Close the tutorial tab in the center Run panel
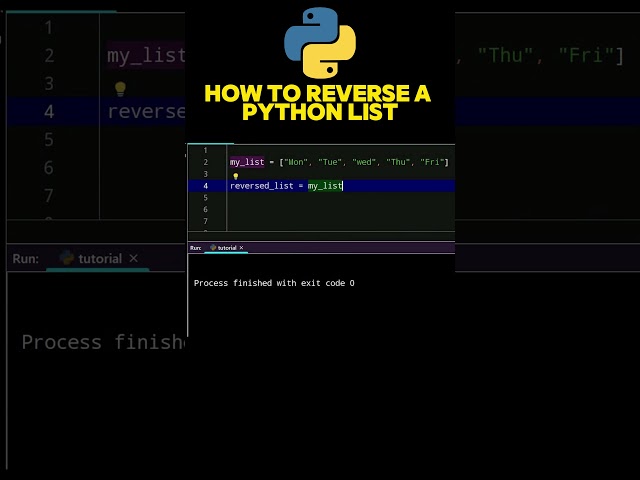This screenshot has width=640, height=480. 242,248
